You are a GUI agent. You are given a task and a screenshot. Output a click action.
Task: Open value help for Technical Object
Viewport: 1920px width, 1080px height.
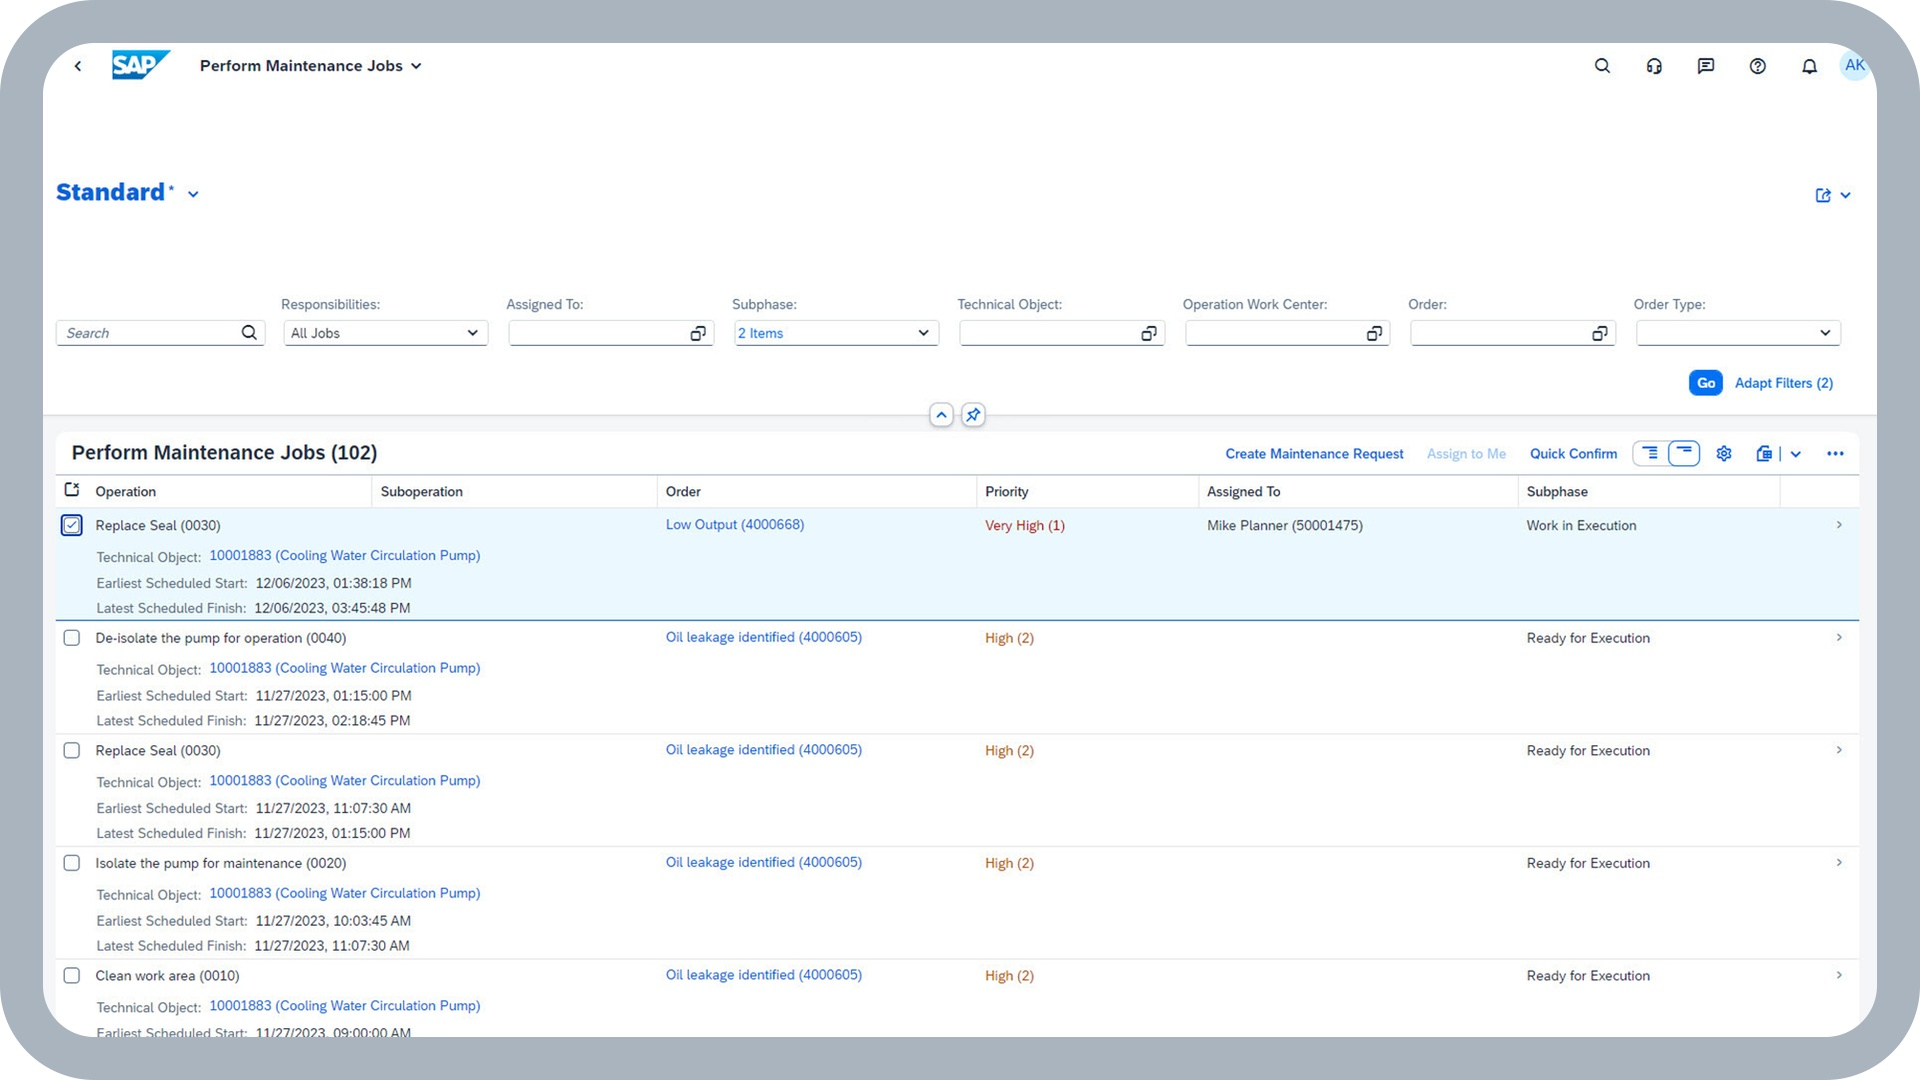point(1149,333)
